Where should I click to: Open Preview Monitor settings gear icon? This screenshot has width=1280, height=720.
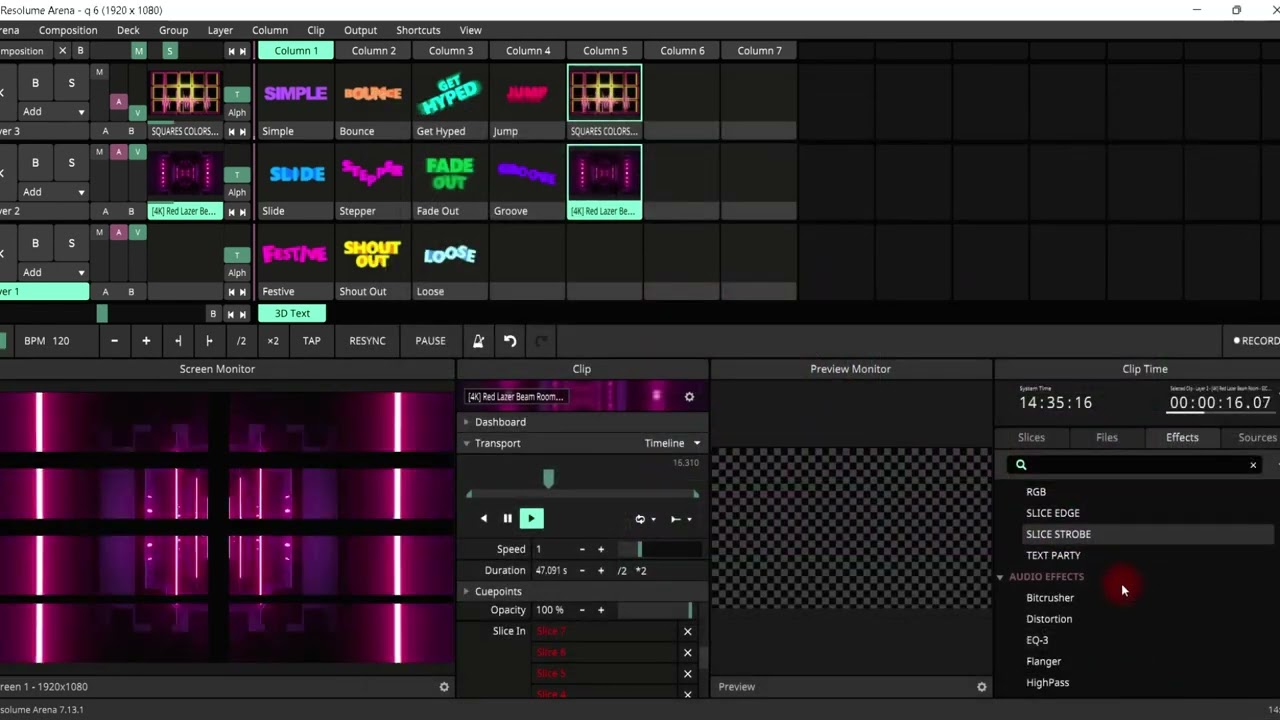pos(981,687)
